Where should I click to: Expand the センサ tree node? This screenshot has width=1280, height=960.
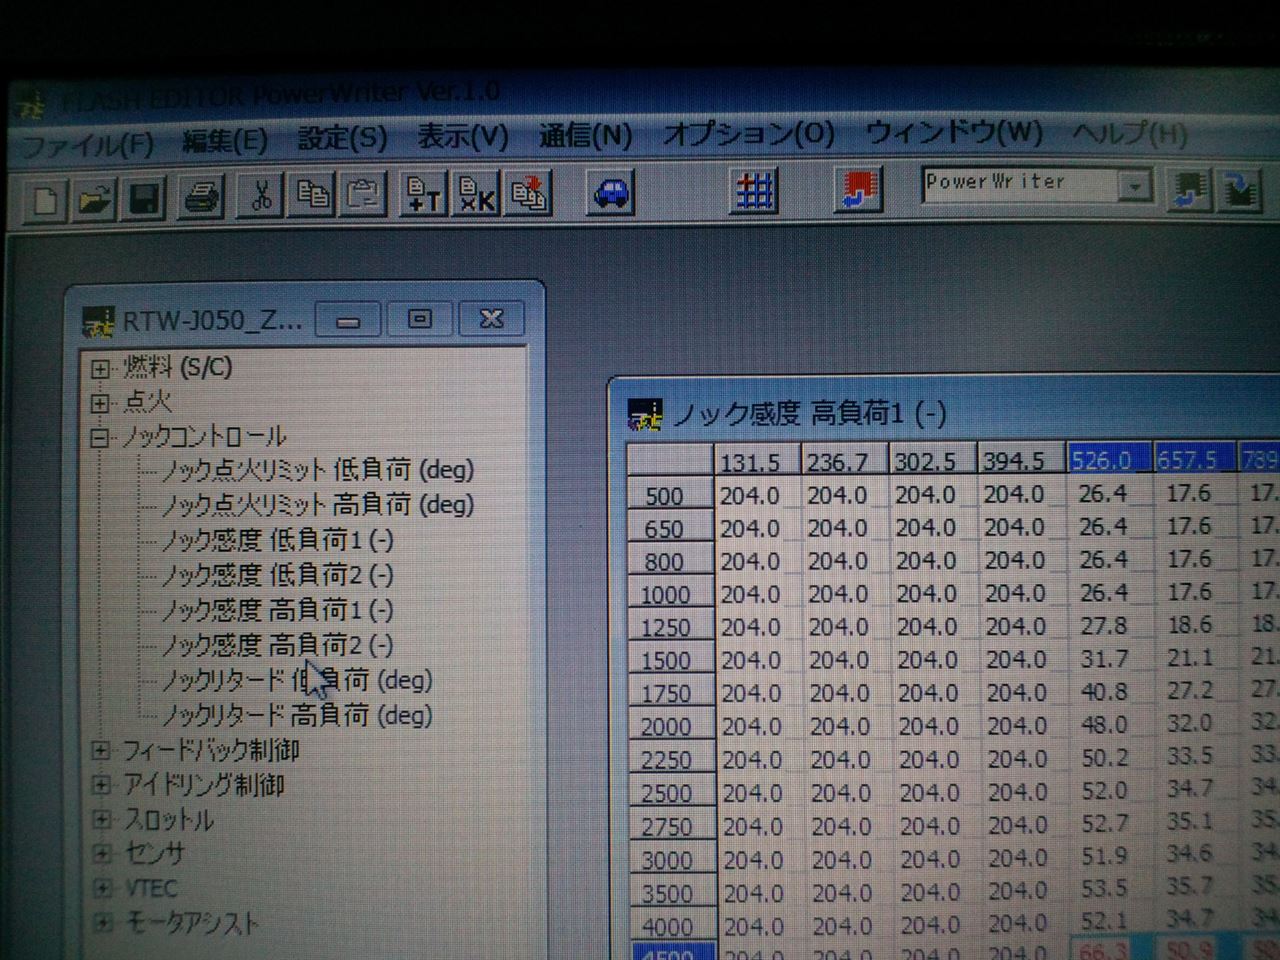pyautogui.click(x=102, y=854)
